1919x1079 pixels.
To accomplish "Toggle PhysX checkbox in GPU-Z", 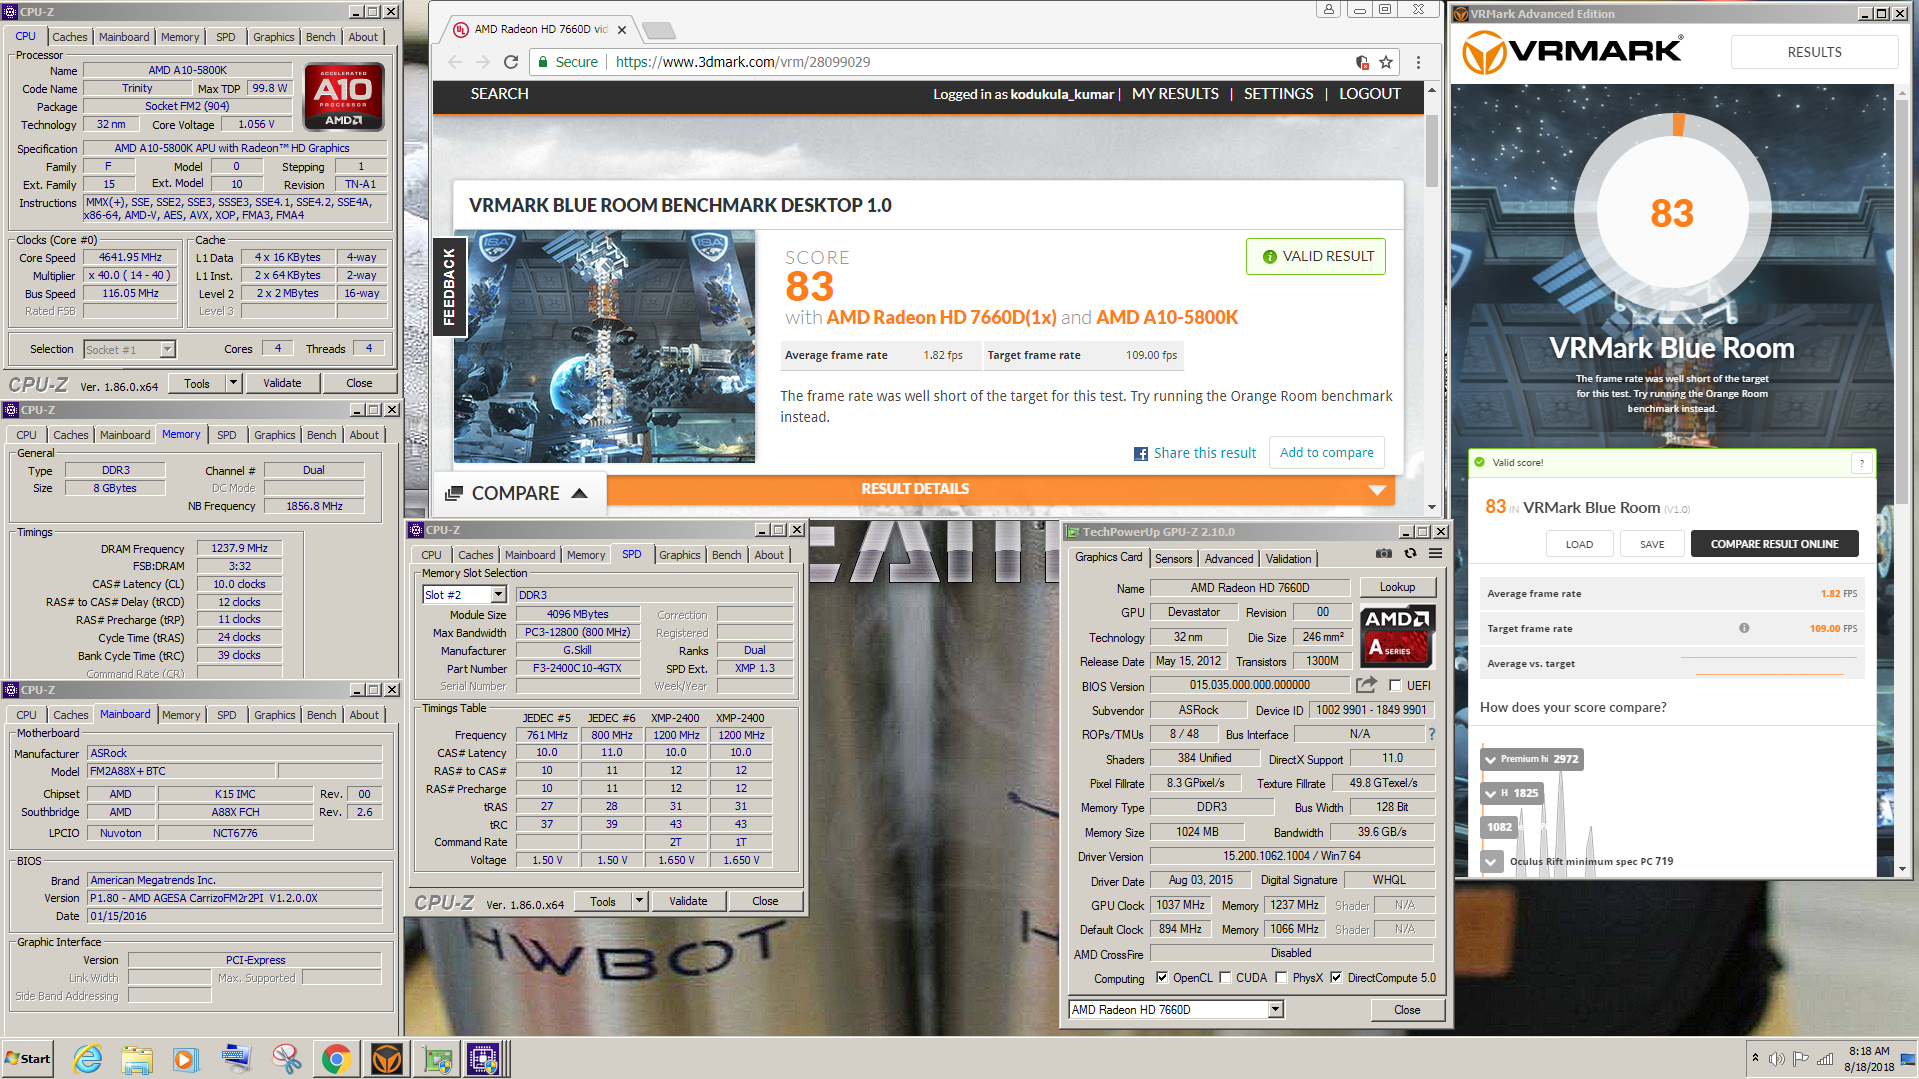I will point(1281,978).
